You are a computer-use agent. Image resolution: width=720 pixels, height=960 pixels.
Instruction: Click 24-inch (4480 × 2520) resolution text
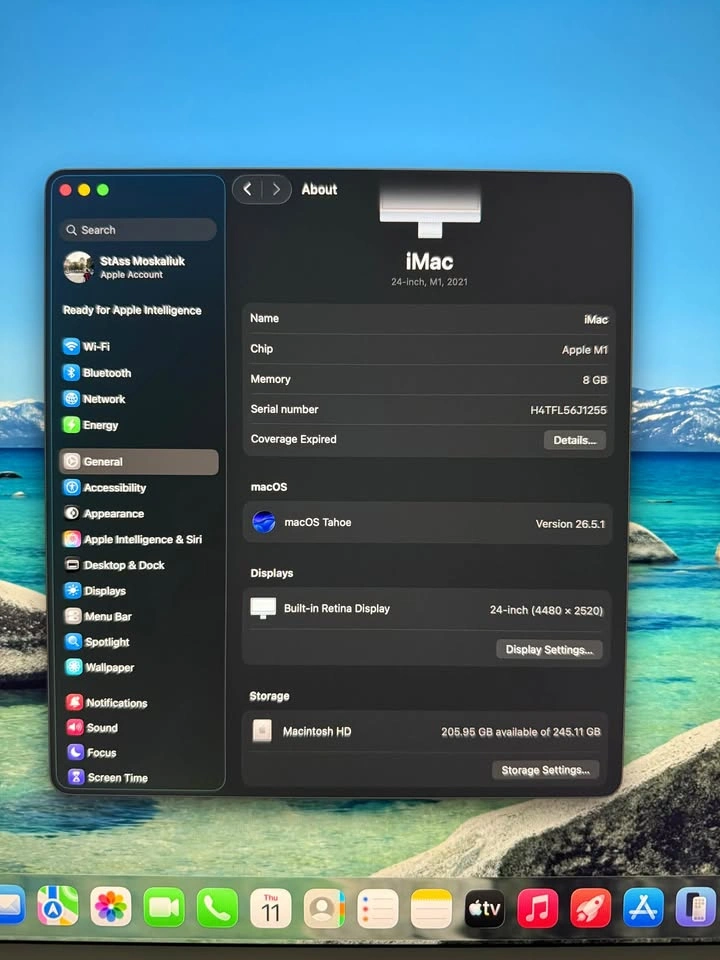pos(546,610)
